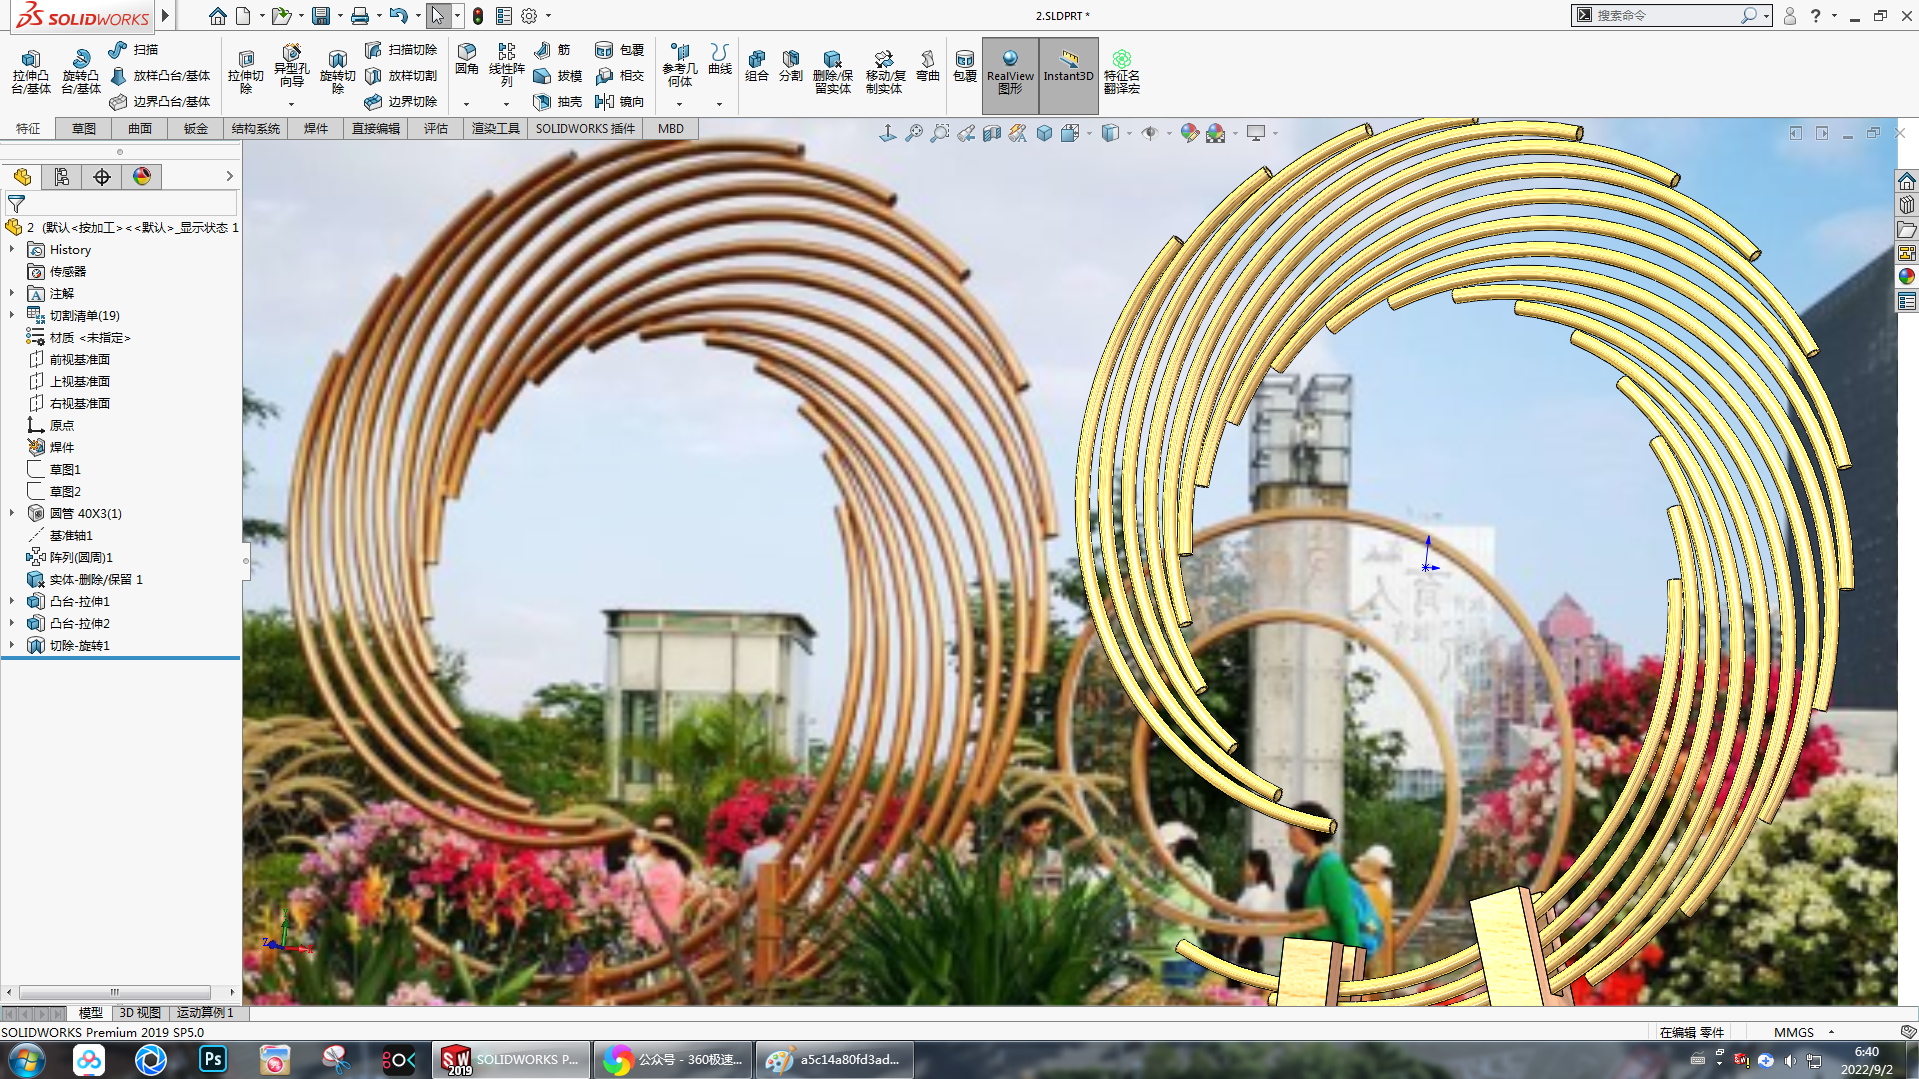Click the Lofted Cut (放样切割) tool
This screenshot has height=1079, width=1919.
(x=400, y=76)
